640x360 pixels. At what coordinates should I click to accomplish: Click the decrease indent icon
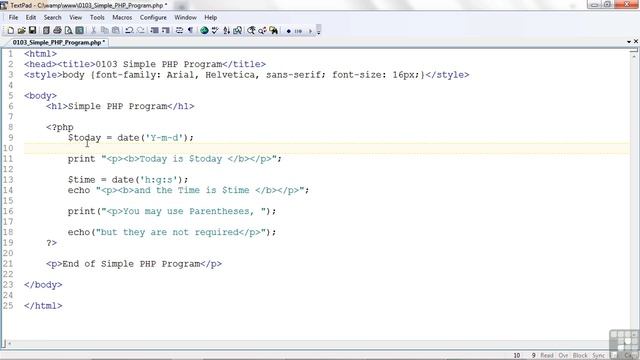(x=154, y=31)
